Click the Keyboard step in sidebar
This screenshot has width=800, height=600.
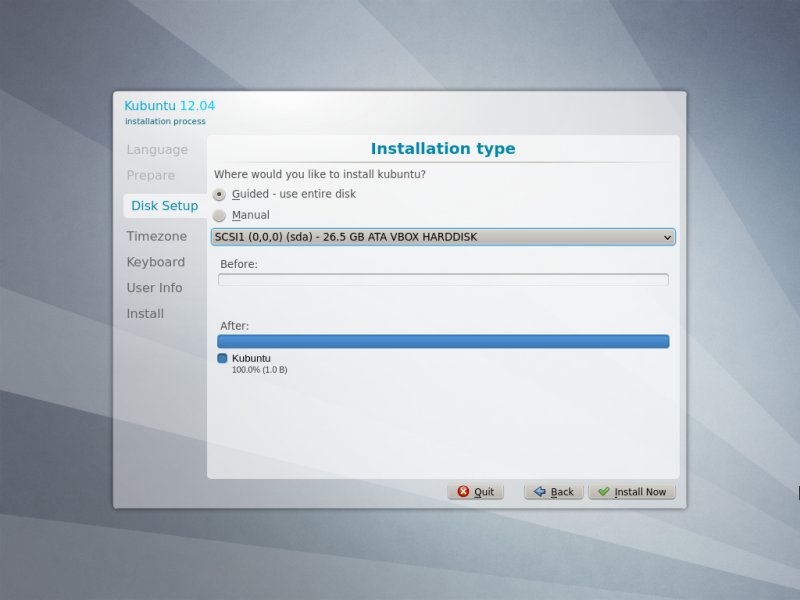pyautogui.click(x=156, y=262)
